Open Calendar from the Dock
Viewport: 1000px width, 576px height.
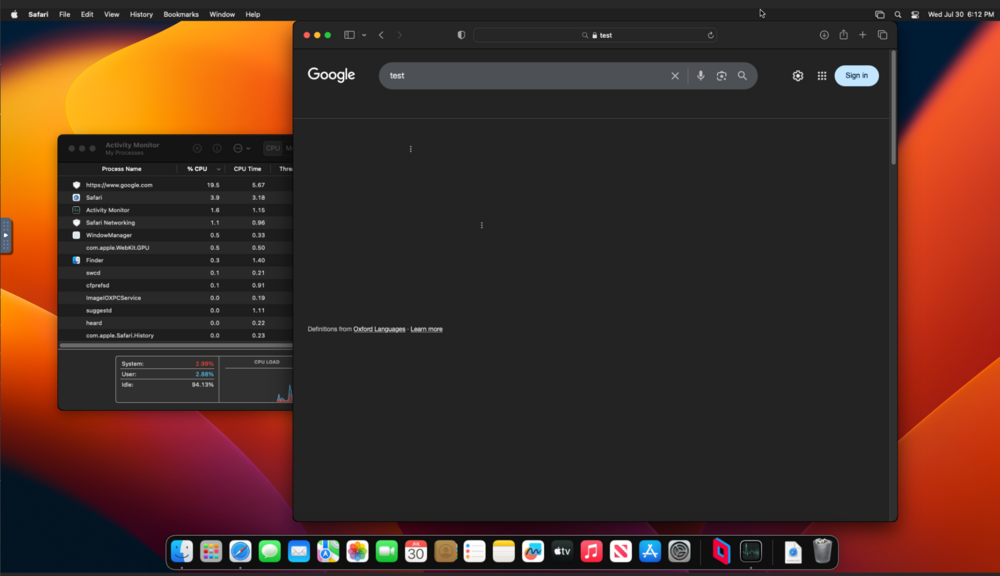(416, 551)
